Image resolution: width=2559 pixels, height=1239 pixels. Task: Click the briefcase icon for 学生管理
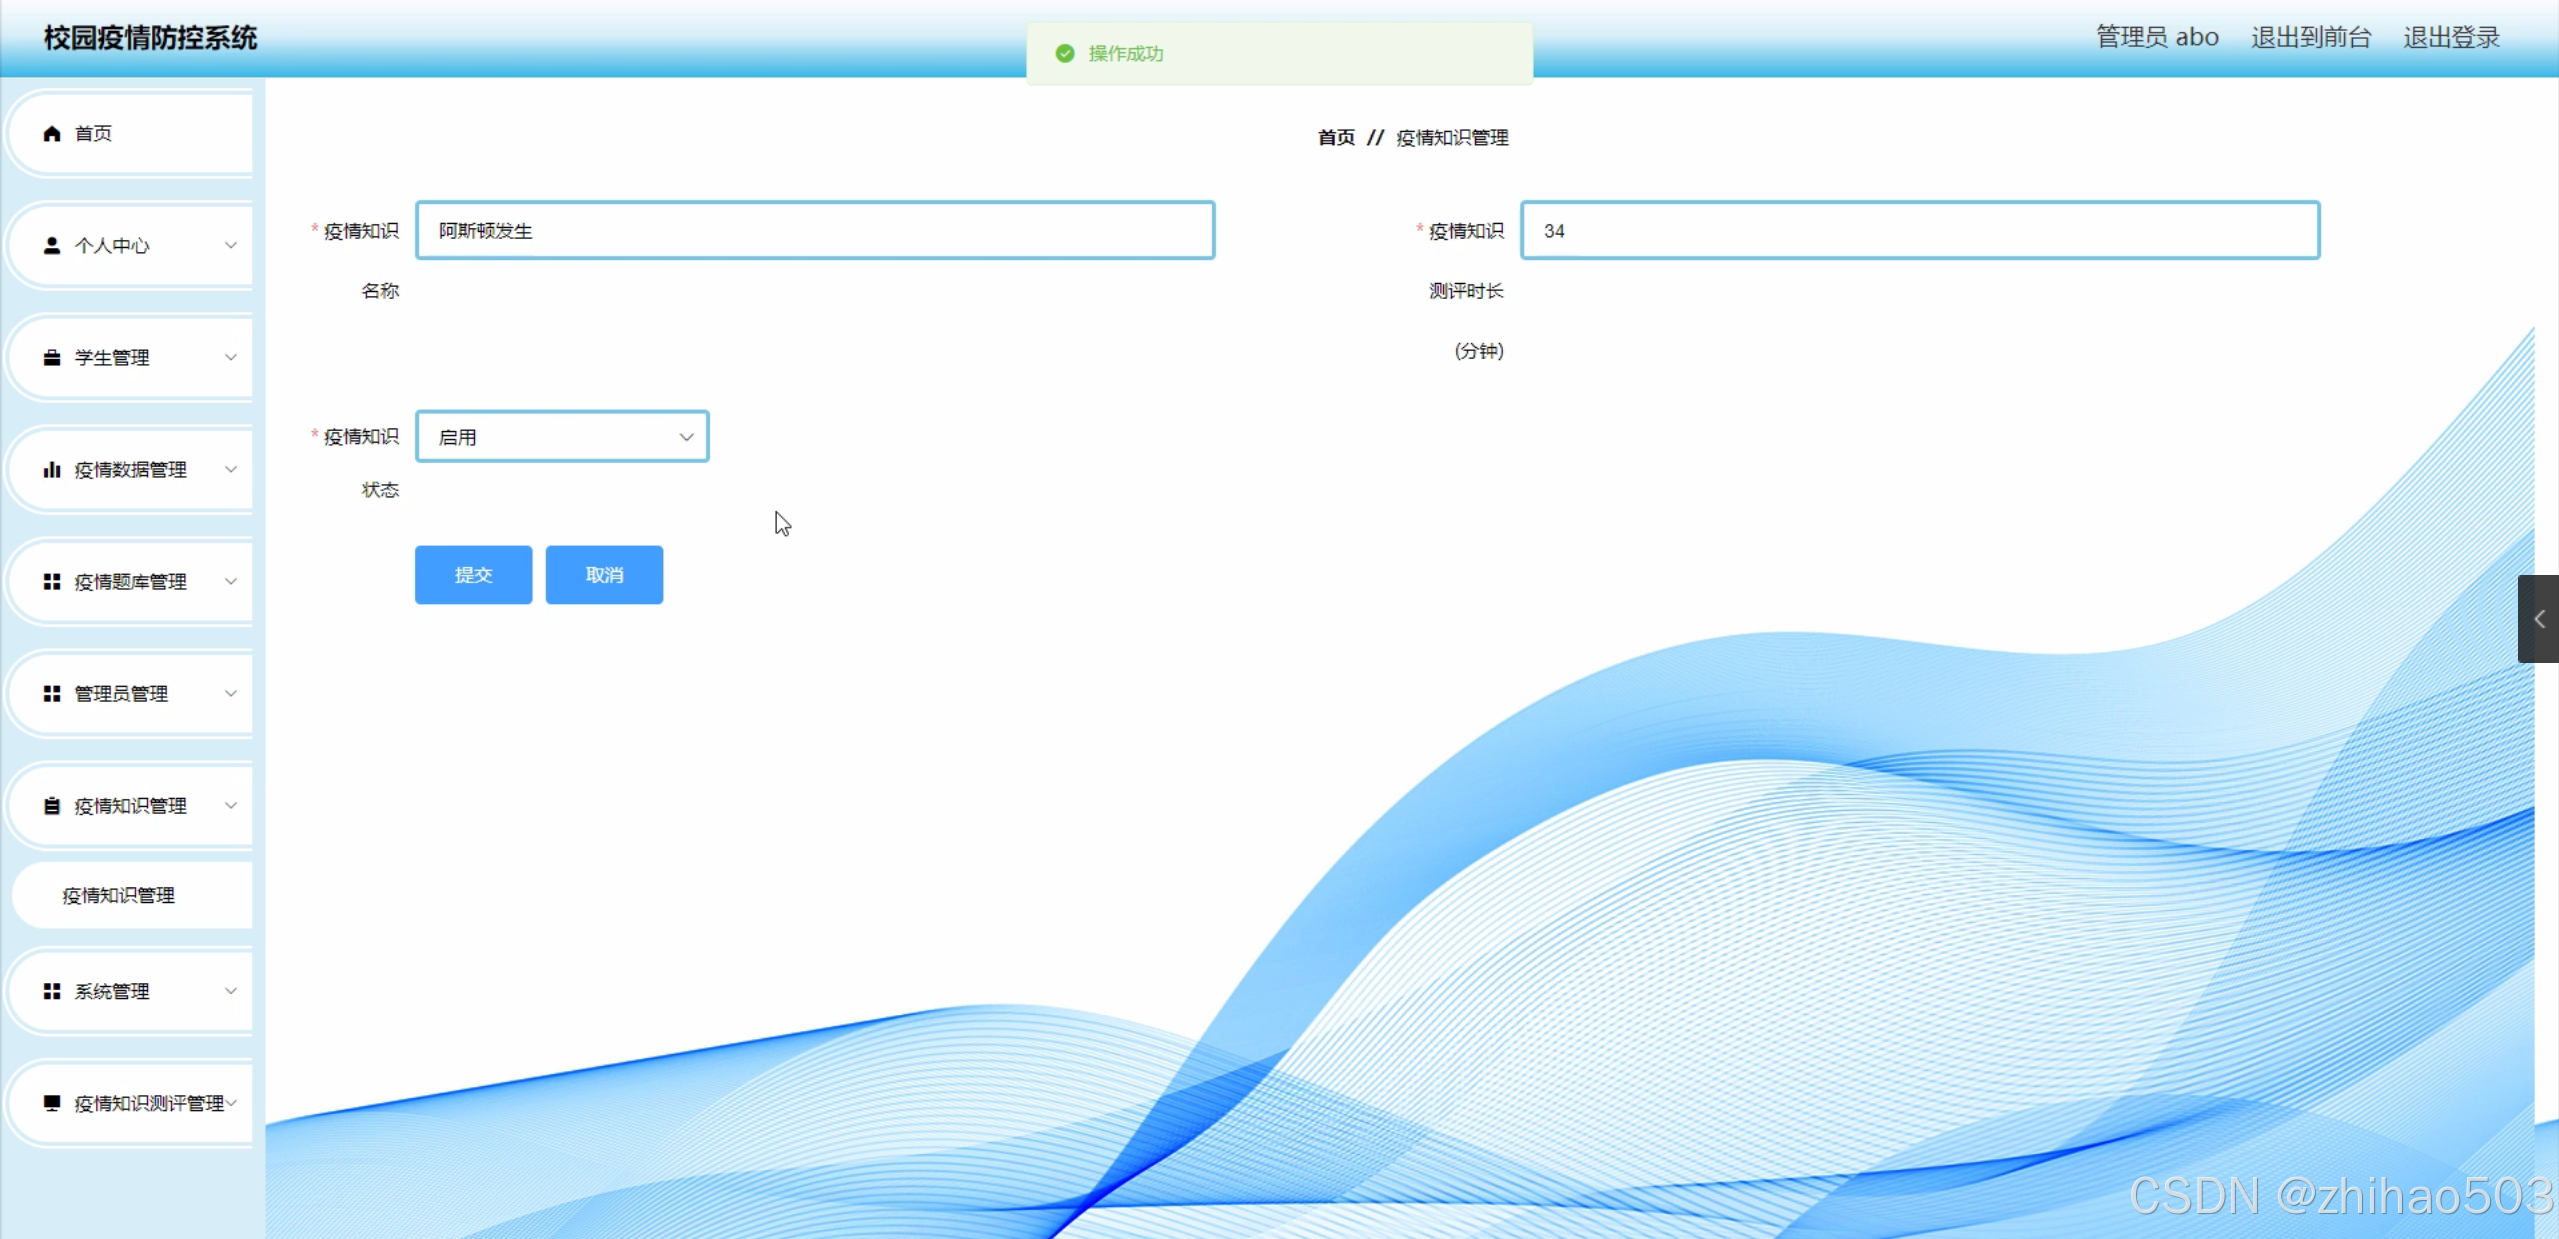(x=52, y=358)
